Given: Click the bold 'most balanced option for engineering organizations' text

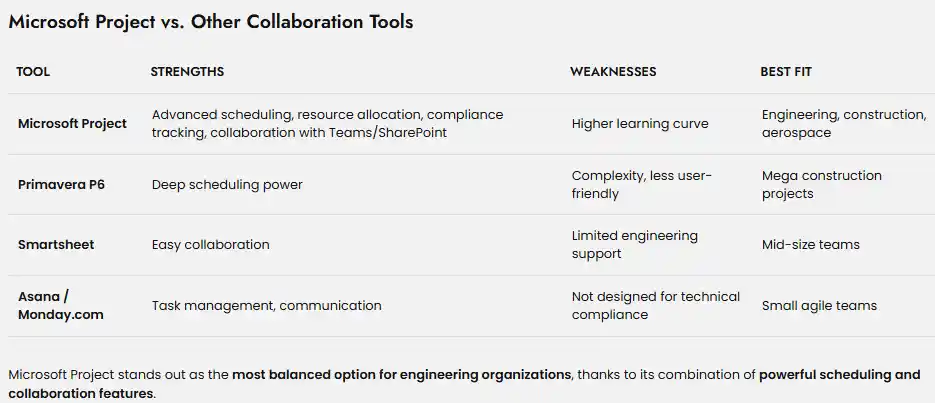Looking at the screenshot, I should pyautogui.click(x=402, y=375).
